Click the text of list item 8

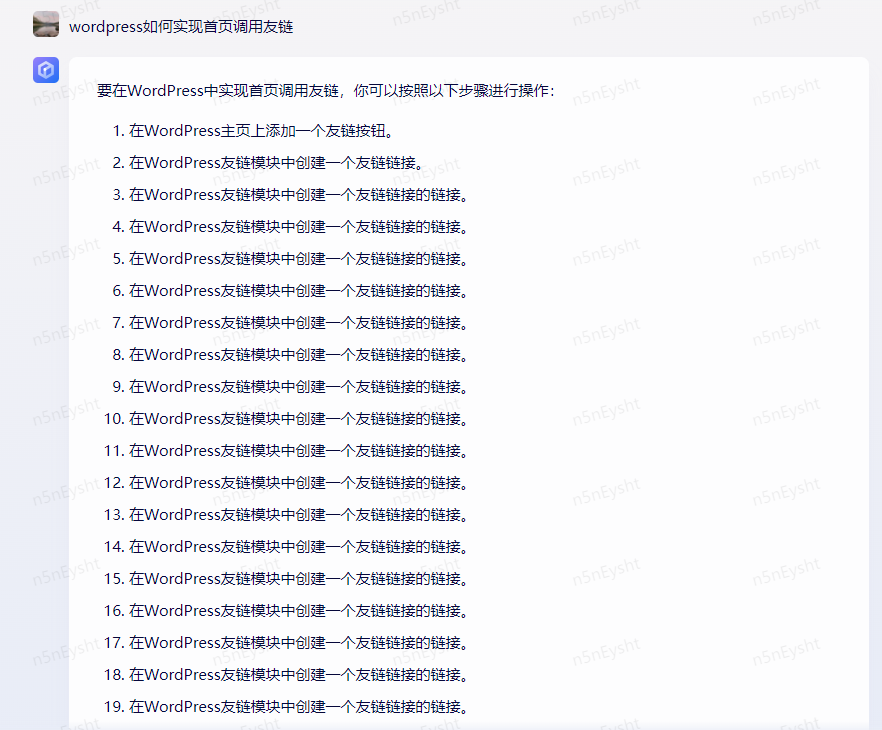[298, 355]
